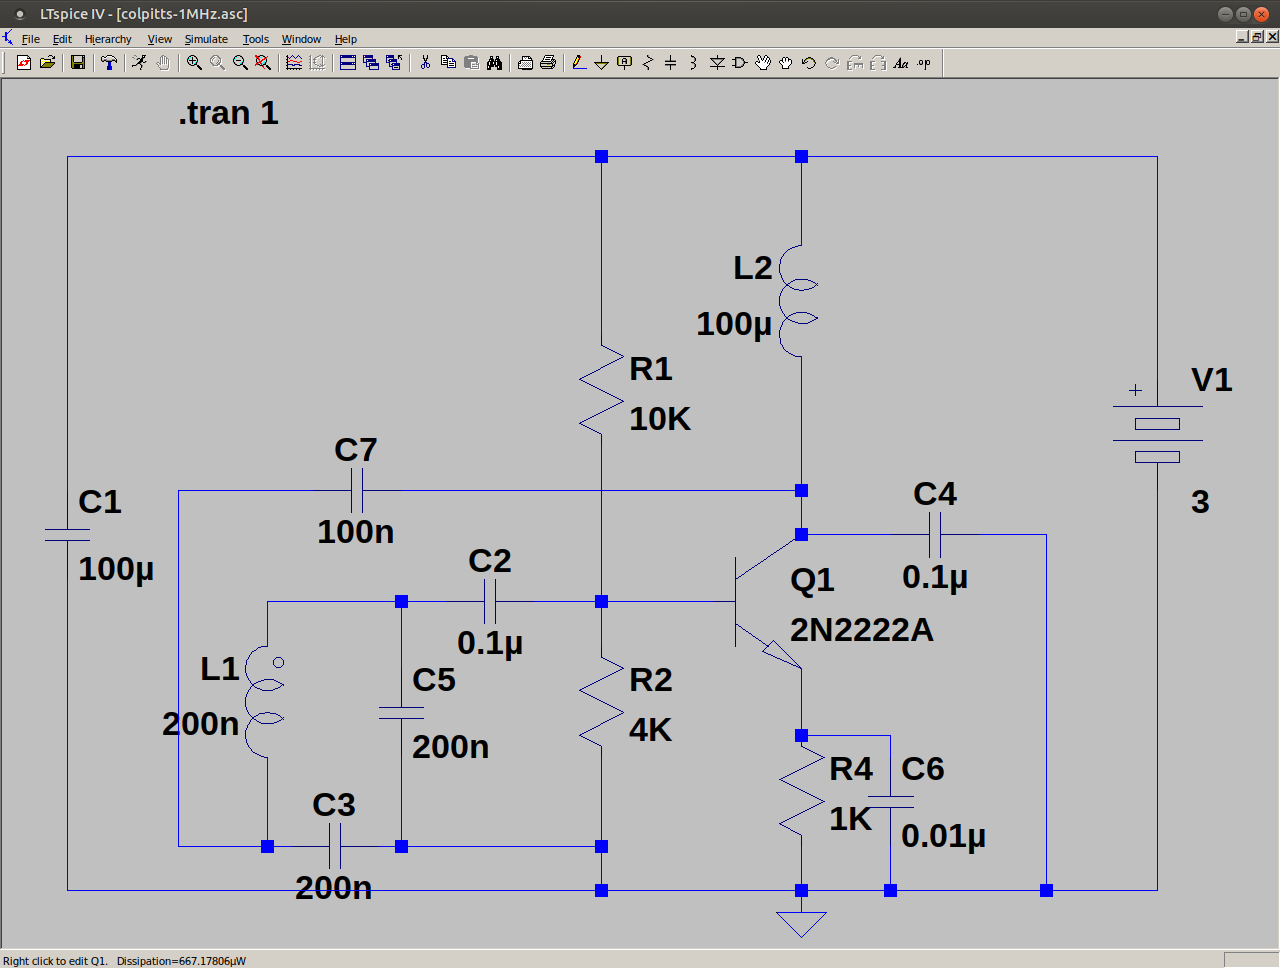The image size is (1280, 968).
Task: Click the Pan magnifier icon
Action: click(x=217, y=62)
